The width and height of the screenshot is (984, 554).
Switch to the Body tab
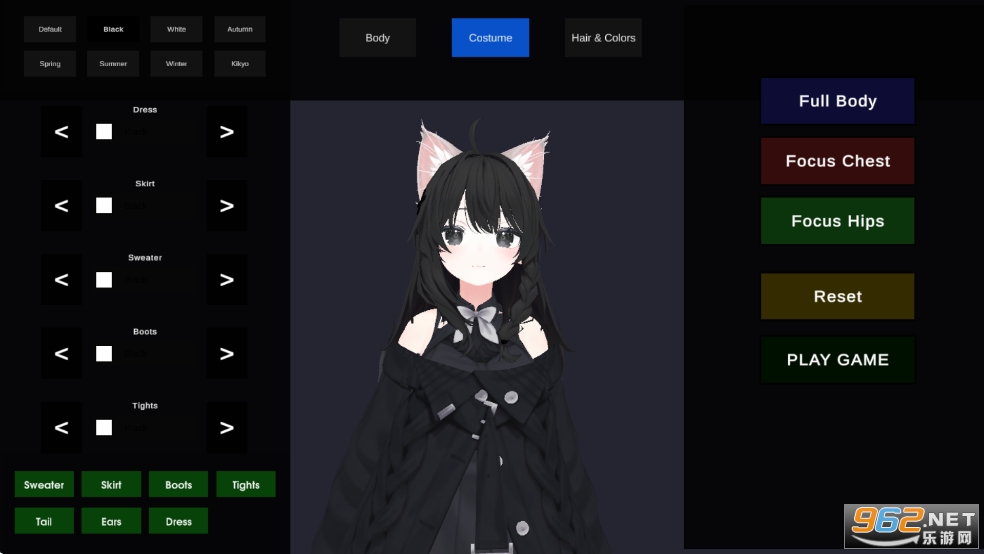pos(377,38)
